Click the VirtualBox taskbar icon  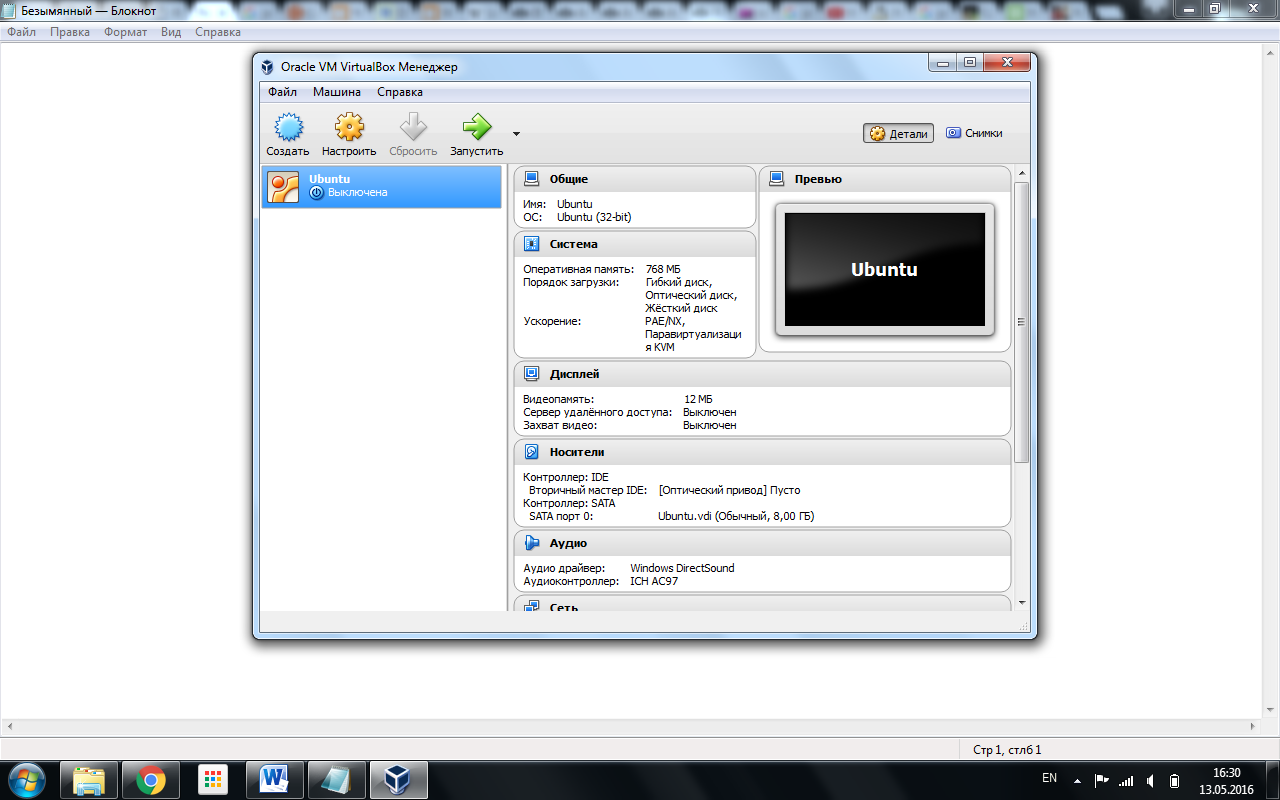pos(399,779)
